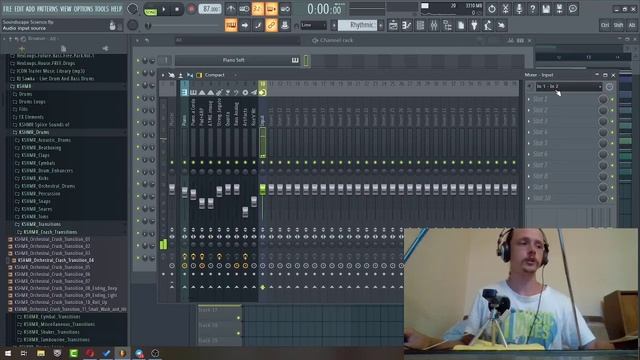Viewport: 640px width, 360px height.
Task: Open File Explorer from the taskbar
Action: 41,353
